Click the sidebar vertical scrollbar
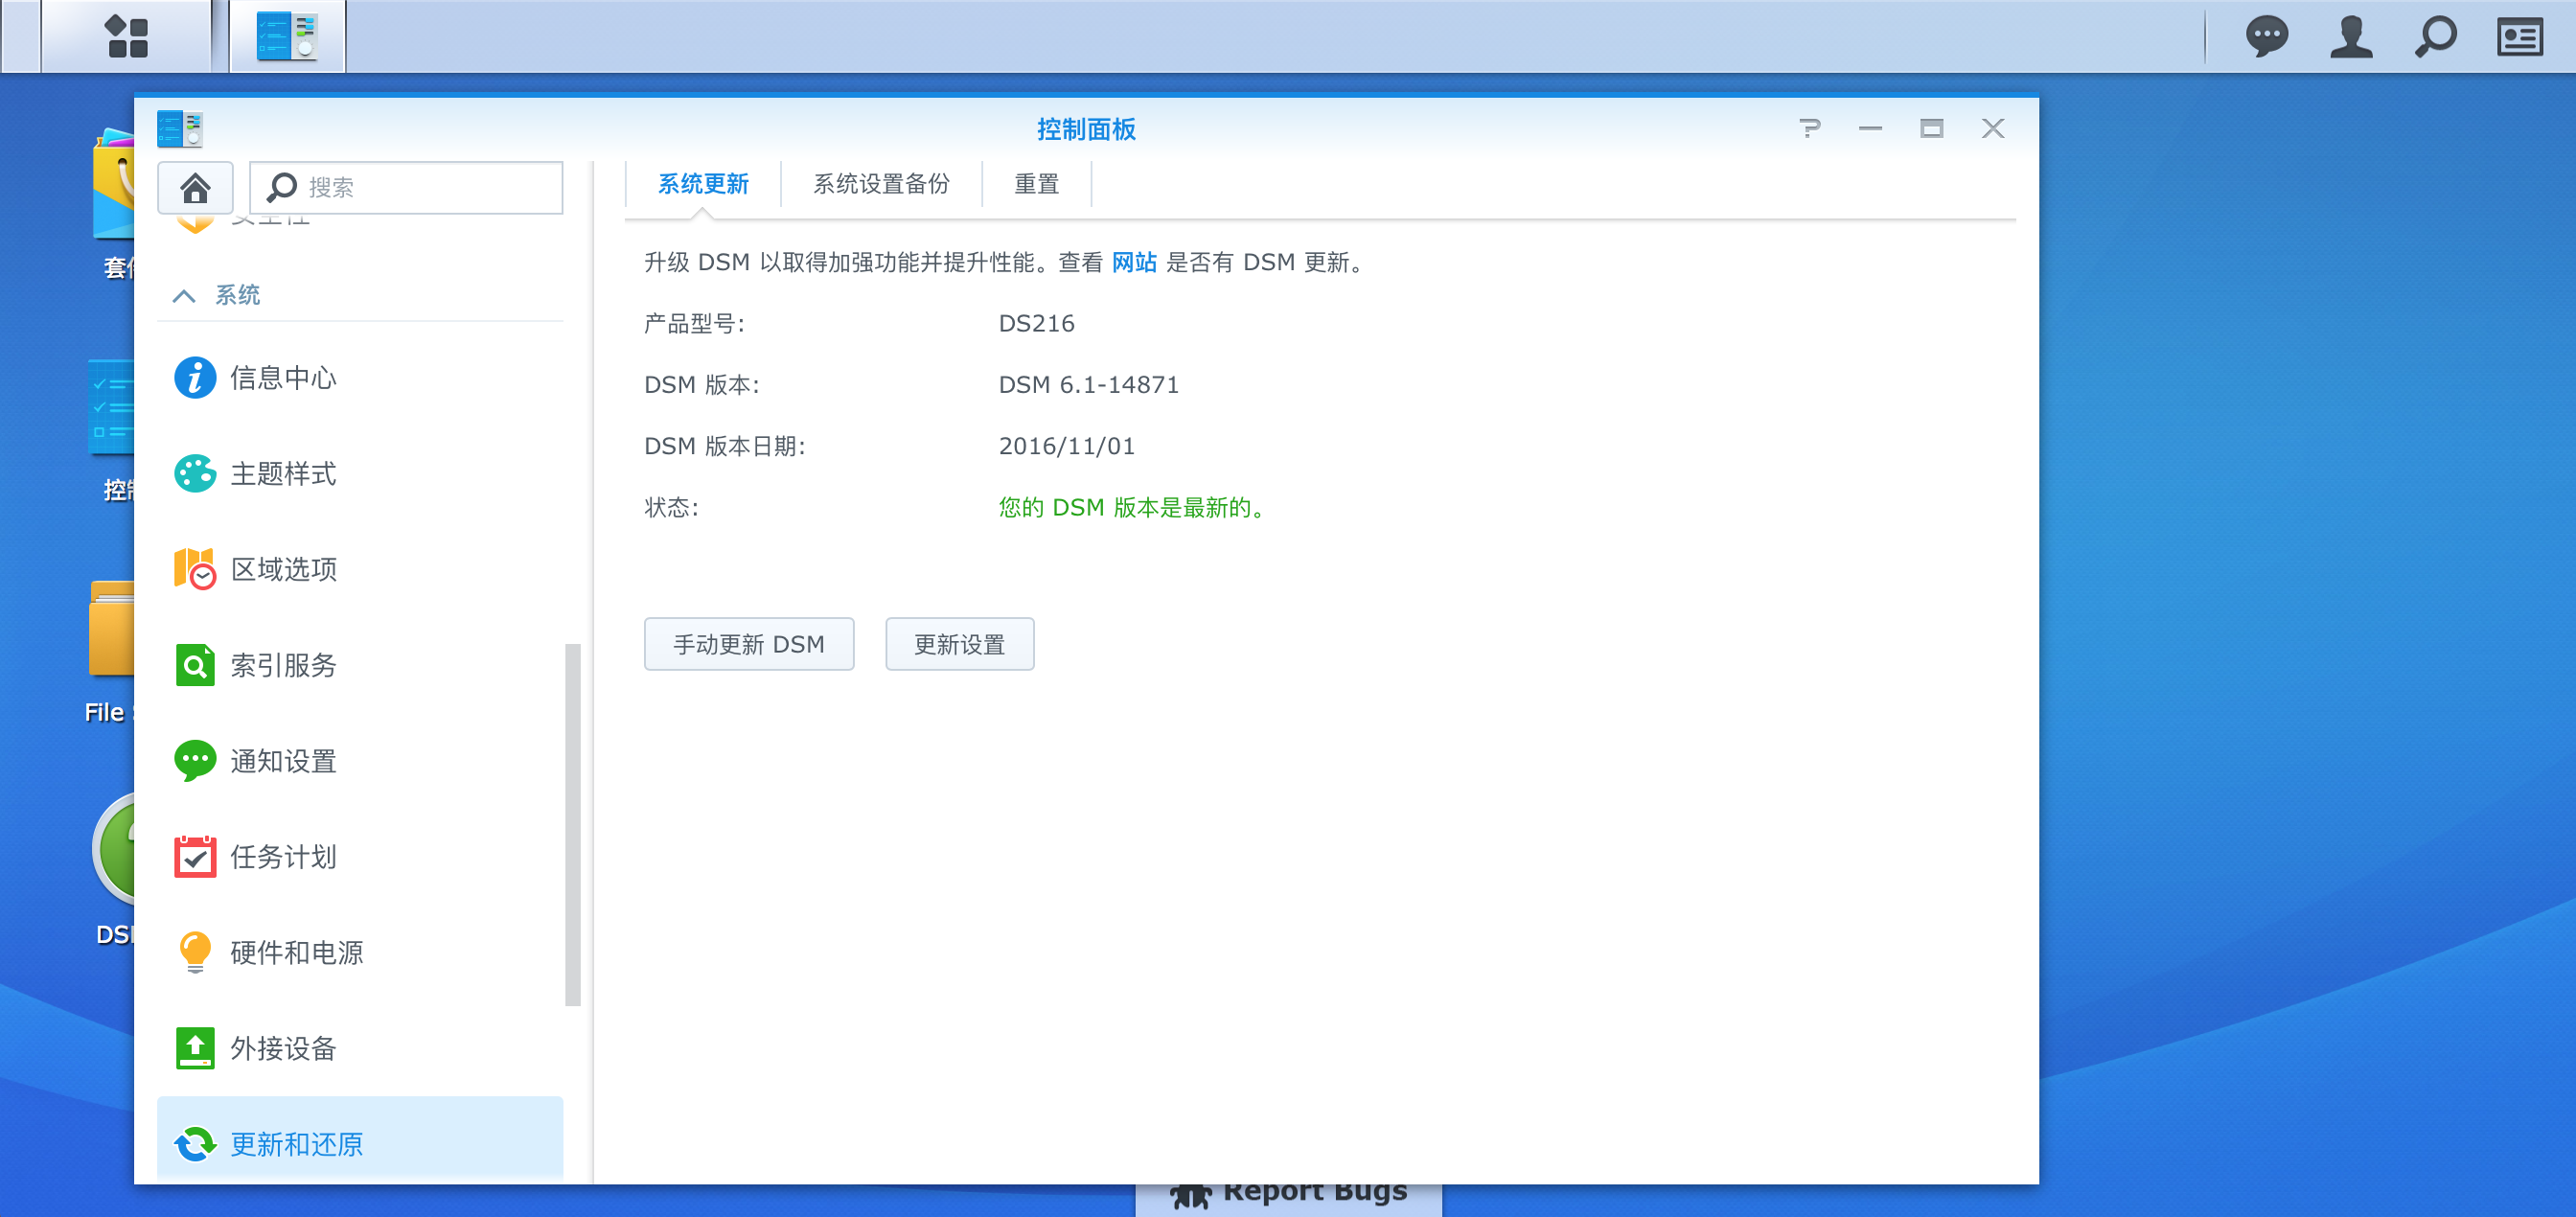The width and height of the screenshot is (2576, 1217). [573, 824]
